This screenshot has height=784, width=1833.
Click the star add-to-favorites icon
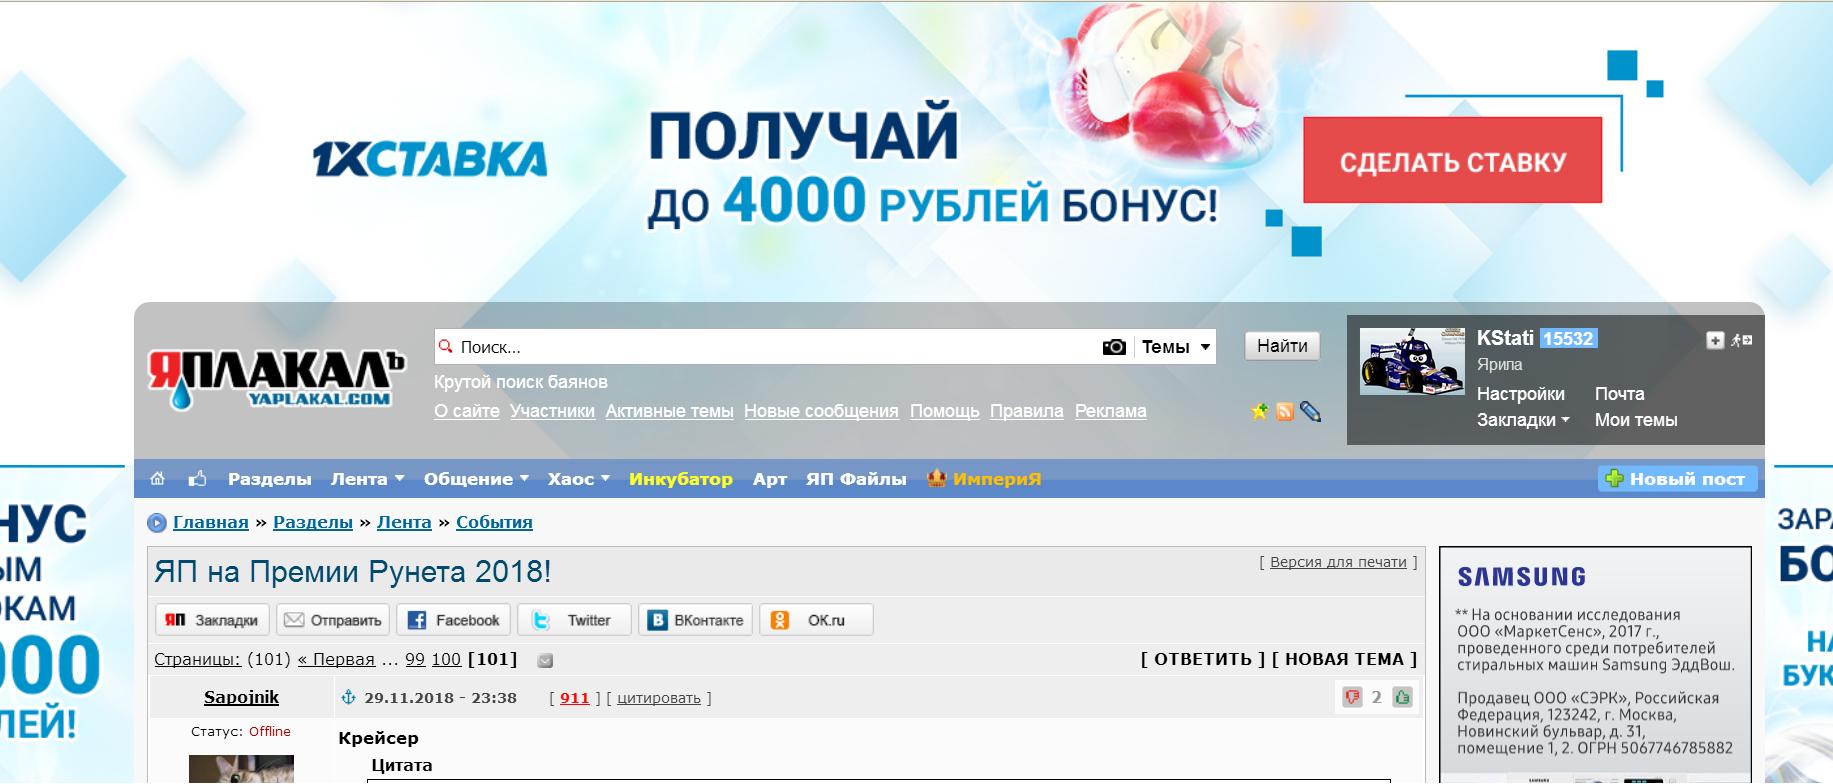point(1259,411)
